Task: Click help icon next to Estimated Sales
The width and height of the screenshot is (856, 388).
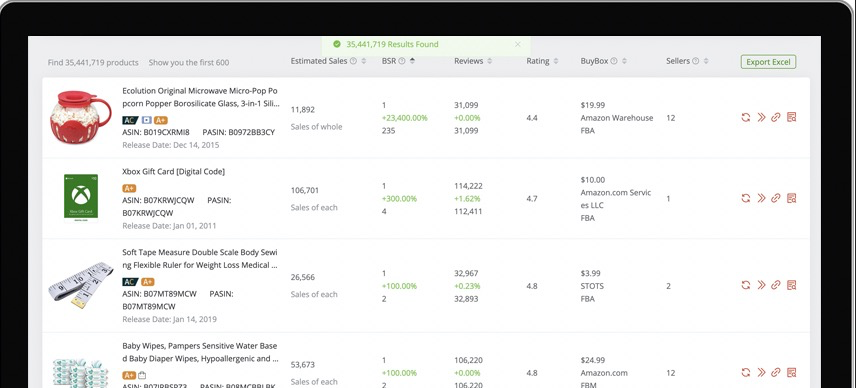Action: coord(353,61)
